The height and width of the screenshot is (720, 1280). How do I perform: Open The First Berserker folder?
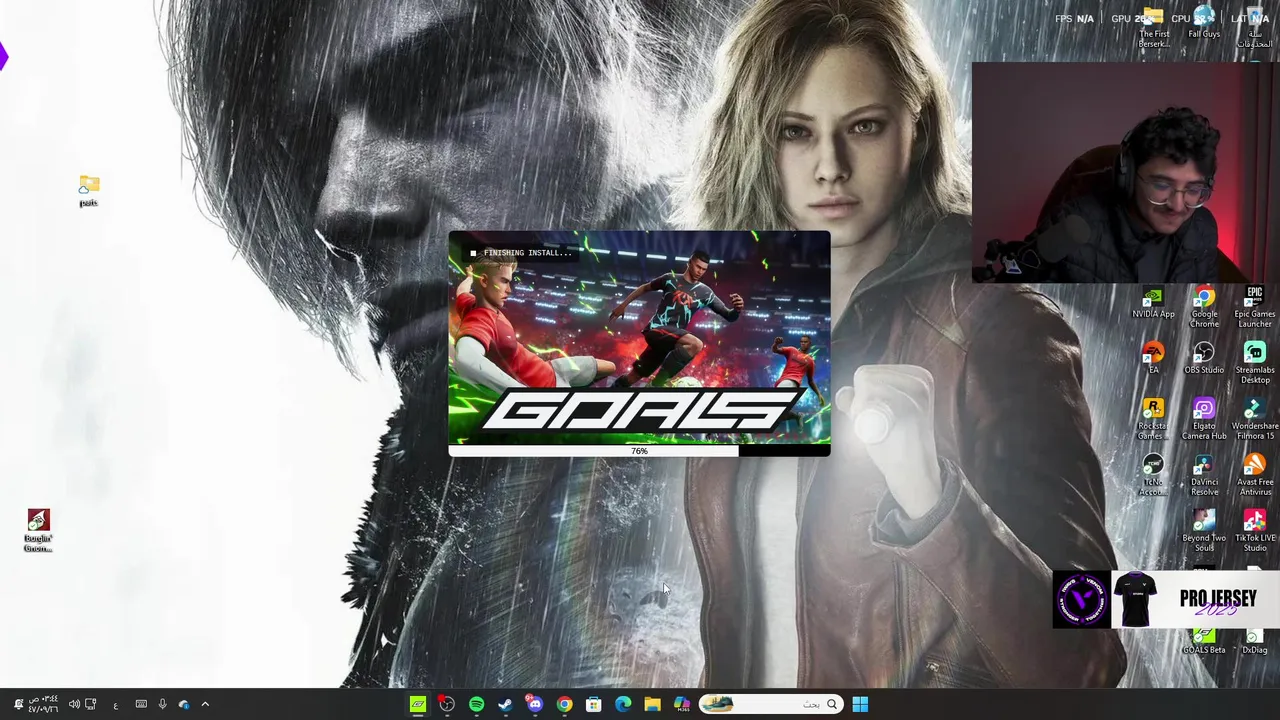tap(1153, 28)
